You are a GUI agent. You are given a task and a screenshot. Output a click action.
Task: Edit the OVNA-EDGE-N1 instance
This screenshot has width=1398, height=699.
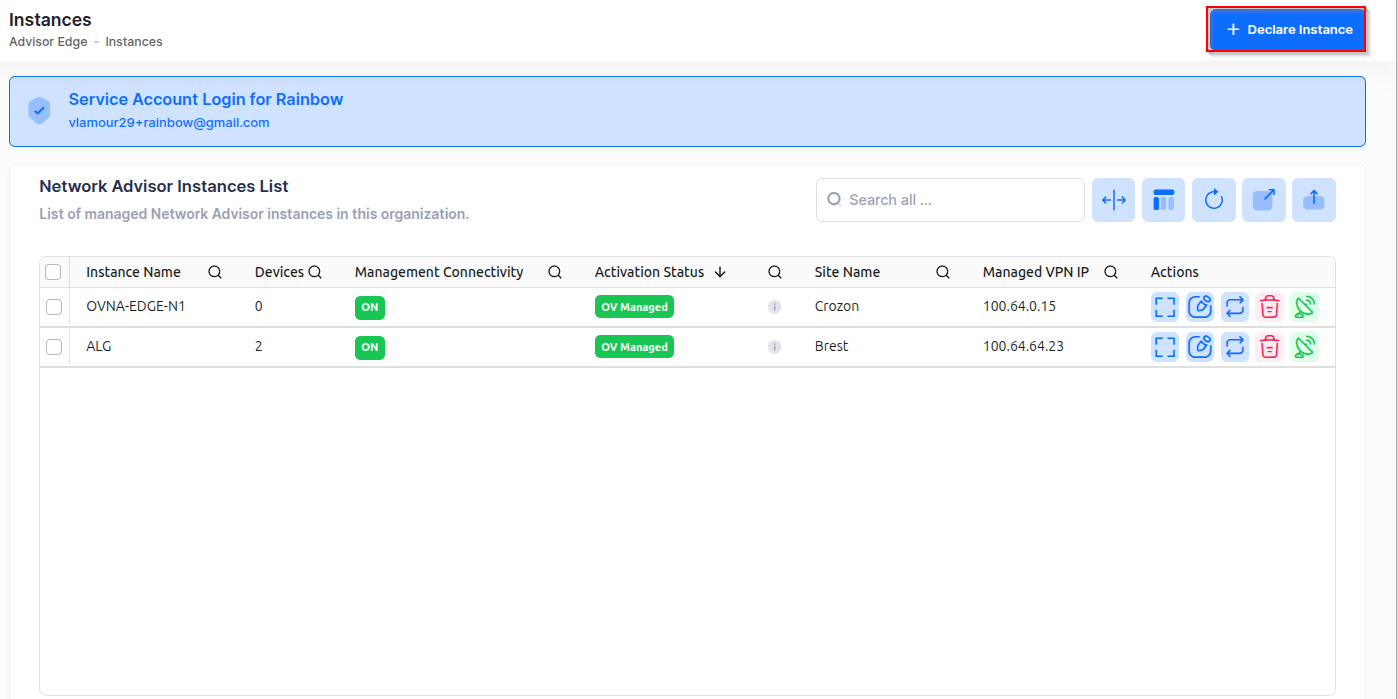pyautogui.click(x=1200, y=307)
